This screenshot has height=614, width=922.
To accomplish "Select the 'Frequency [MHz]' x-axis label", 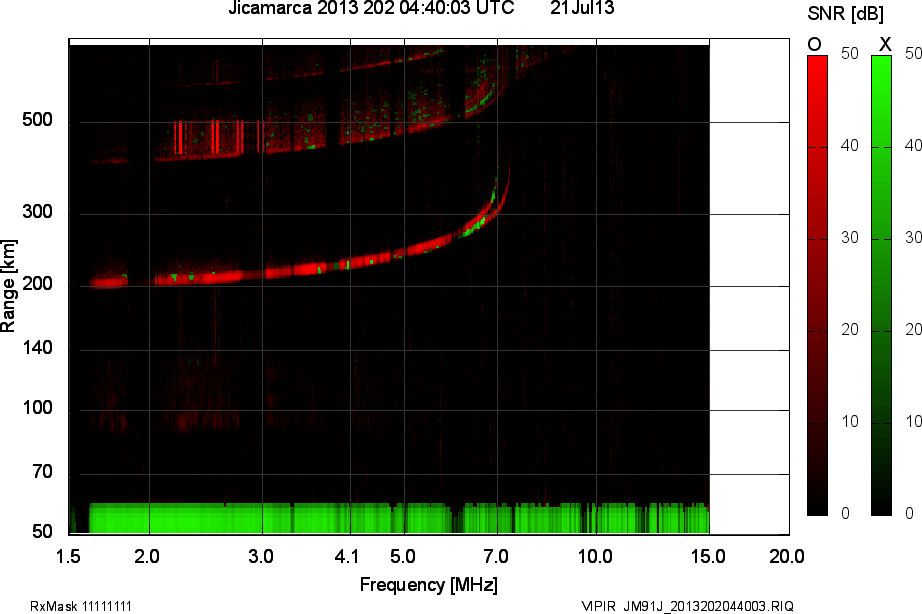I will pos(429,585).
